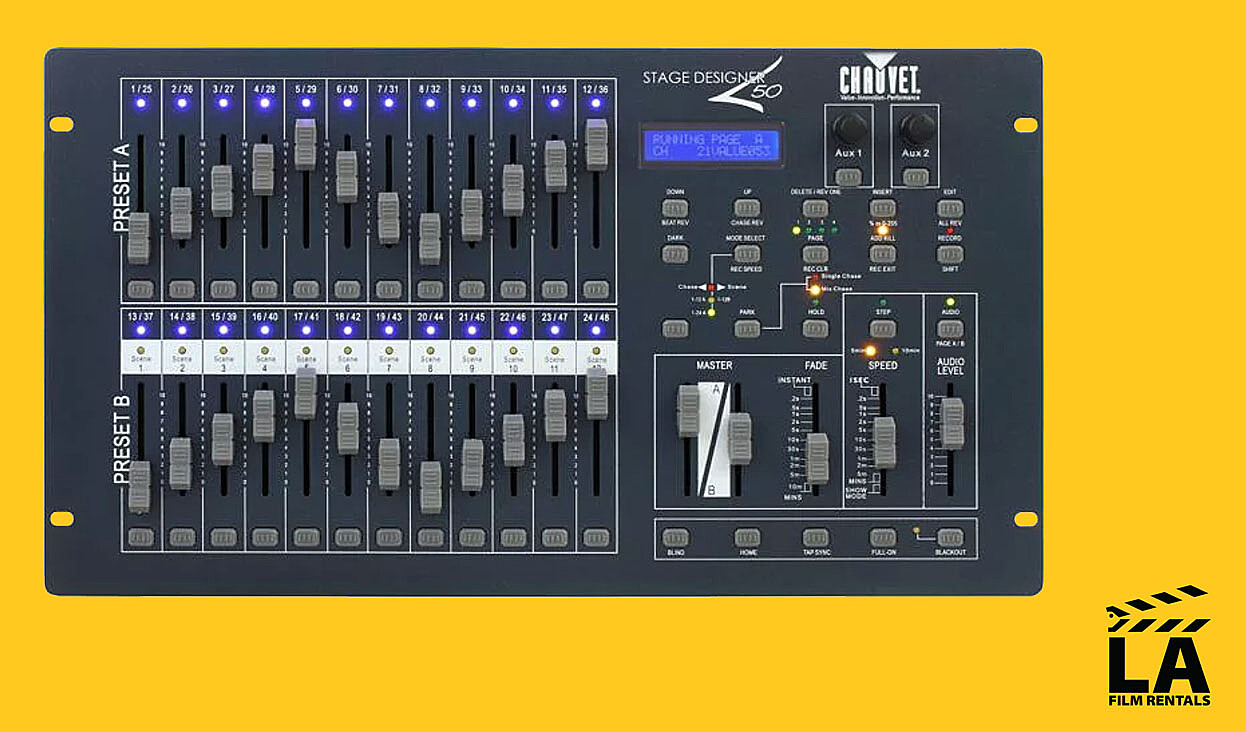This screenshot has width=1246, height=732.
Task: Push the STEP button above SPEED
Action: tap(882, 328)
